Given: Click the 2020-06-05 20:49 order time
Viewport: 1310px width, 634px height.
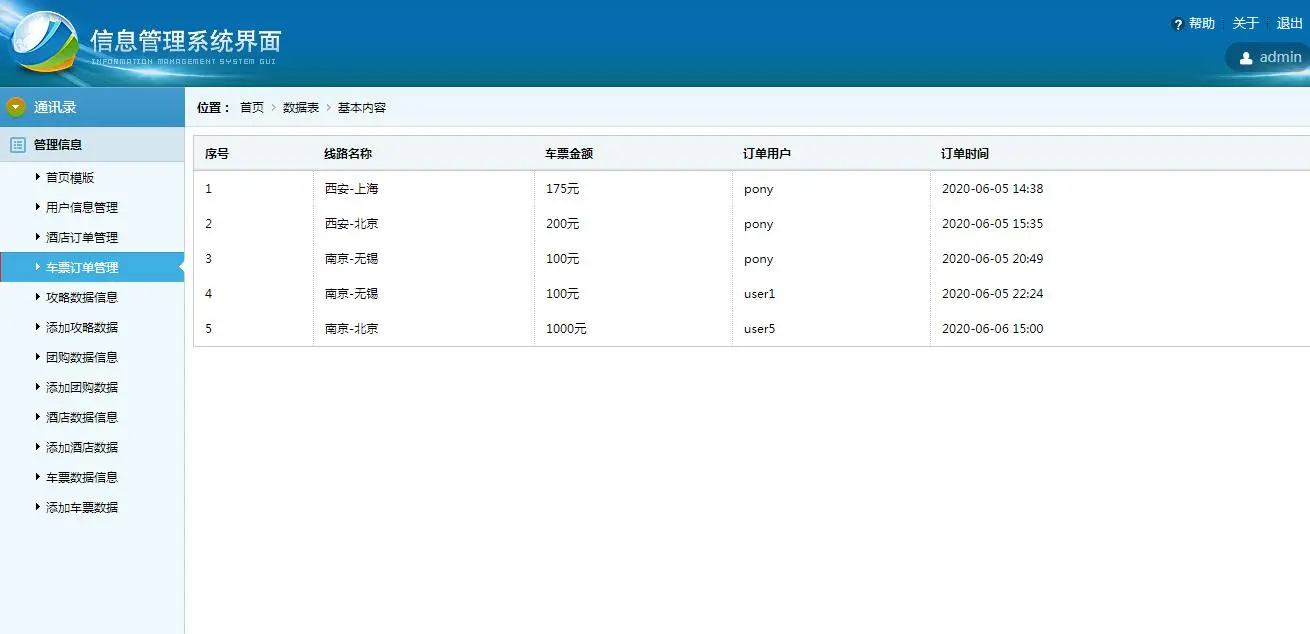Looking at the screenshot, I should click(x=993, y=259).
